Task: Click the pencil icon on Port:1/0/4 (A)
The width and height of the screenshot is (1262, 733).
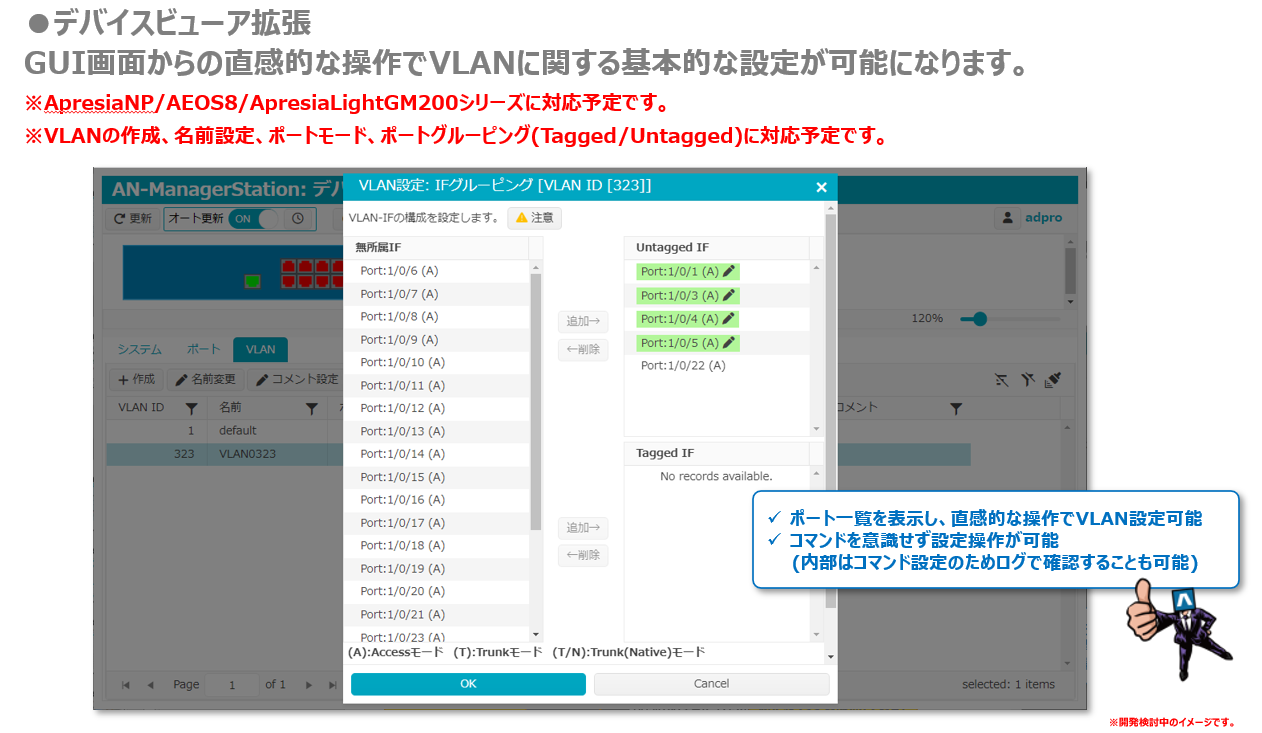Action: coord(729,319)
